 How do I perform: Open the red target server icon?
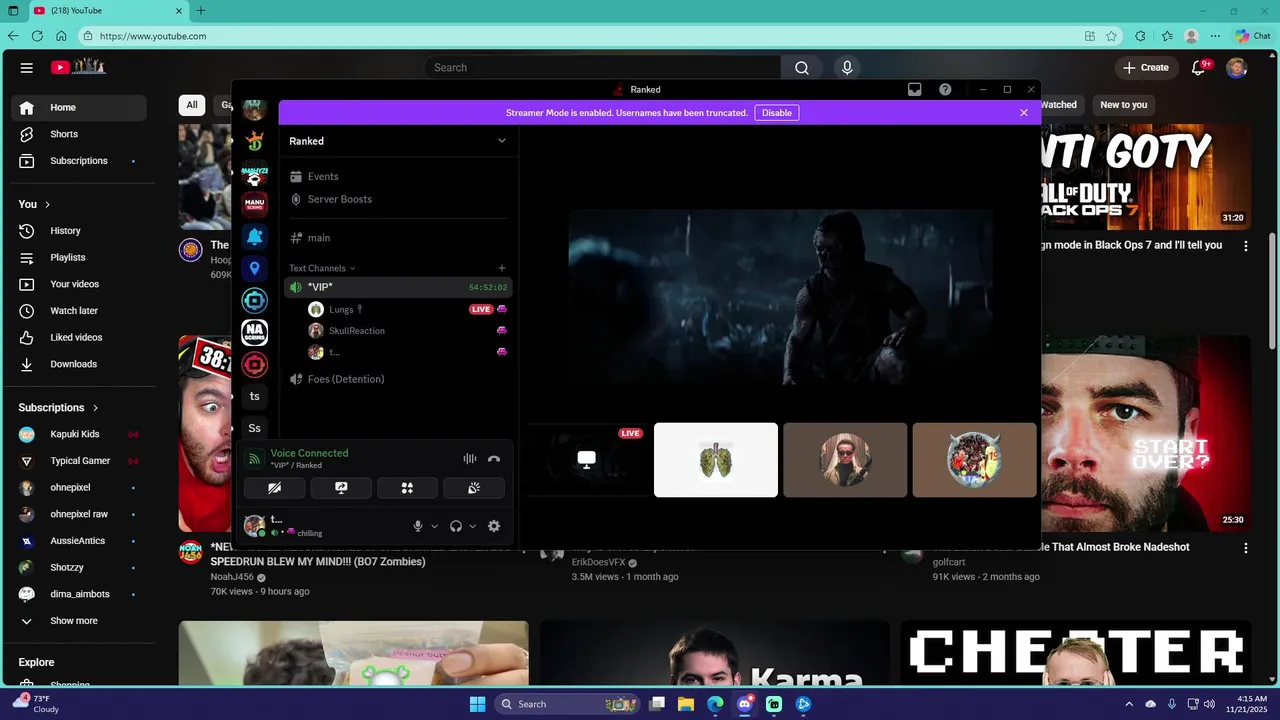[x=255, y=364]
